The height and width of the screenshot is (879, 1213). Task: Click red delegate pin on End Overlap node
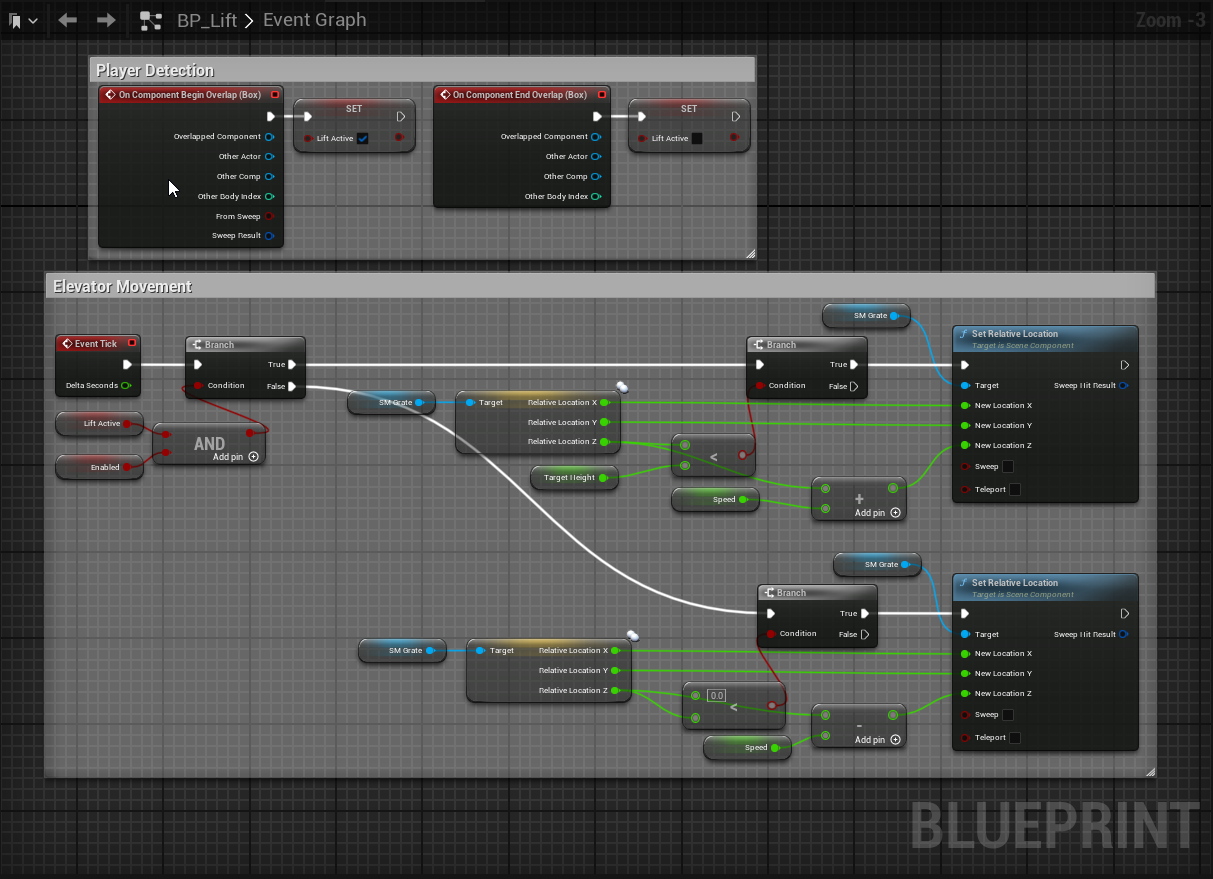[601, 95]
